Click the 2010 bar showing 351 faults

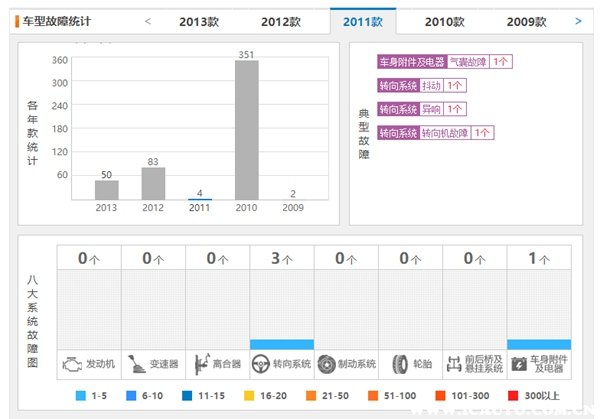246,130
